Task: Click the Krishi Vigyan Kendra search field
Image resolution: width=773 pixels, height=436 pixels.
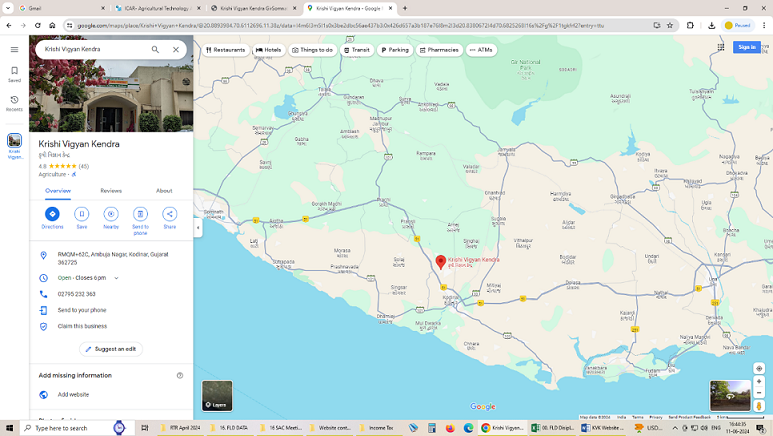Action: click(x=94, y=49)
